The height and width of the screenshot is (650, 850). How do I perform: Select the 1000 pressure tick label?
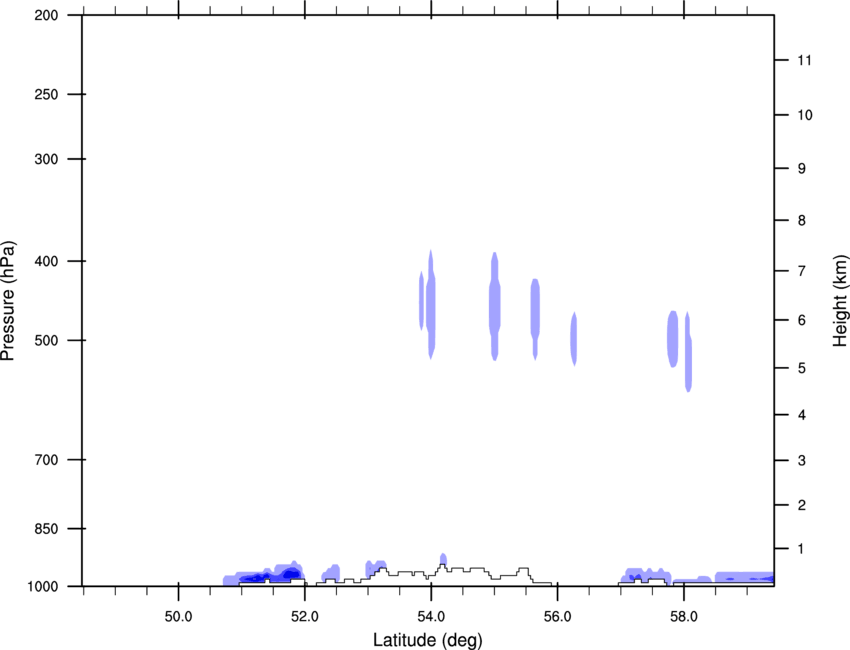(x=43, y=587)
